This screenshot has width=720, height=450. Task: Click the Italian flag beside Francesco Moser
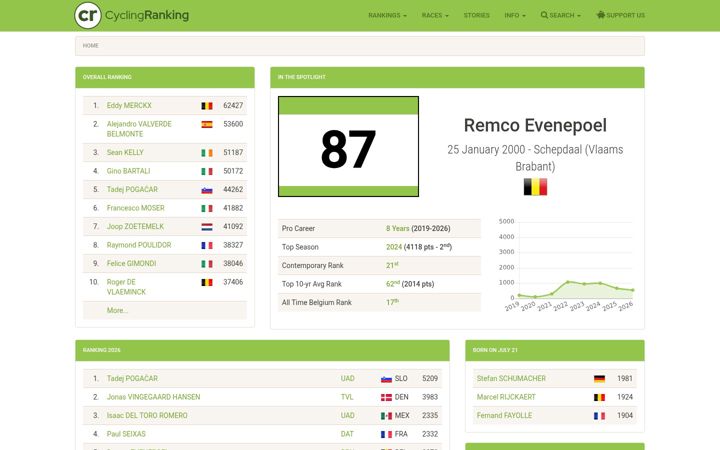pyautogui.click(x=207, y=208)
